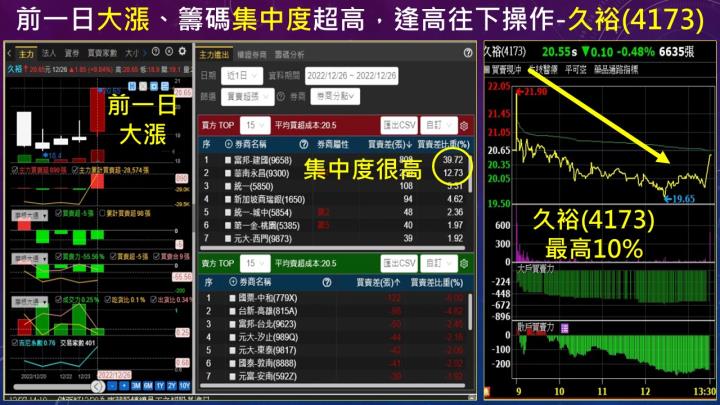Export buyer list with 匯出CSV
Image resolution: width=720 pixels, height=405 pixels.
click(x=399, y=125)
